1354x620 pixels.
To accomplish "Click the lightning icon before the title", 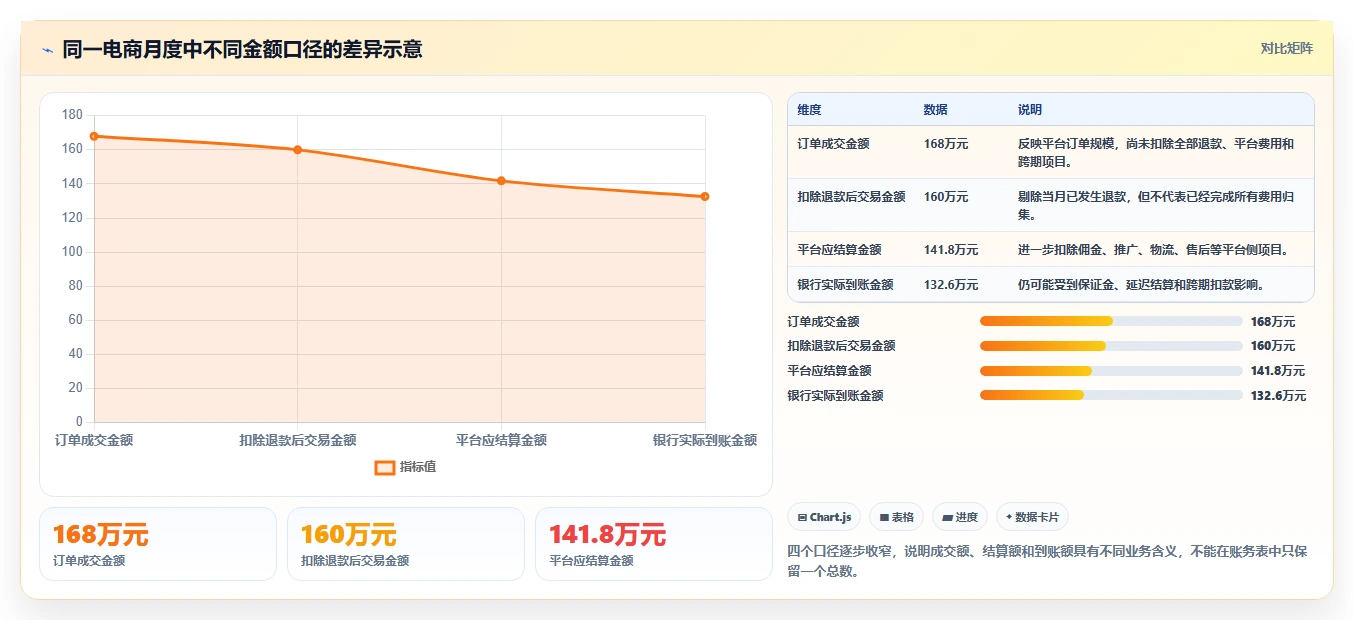I will click(48, 50).
